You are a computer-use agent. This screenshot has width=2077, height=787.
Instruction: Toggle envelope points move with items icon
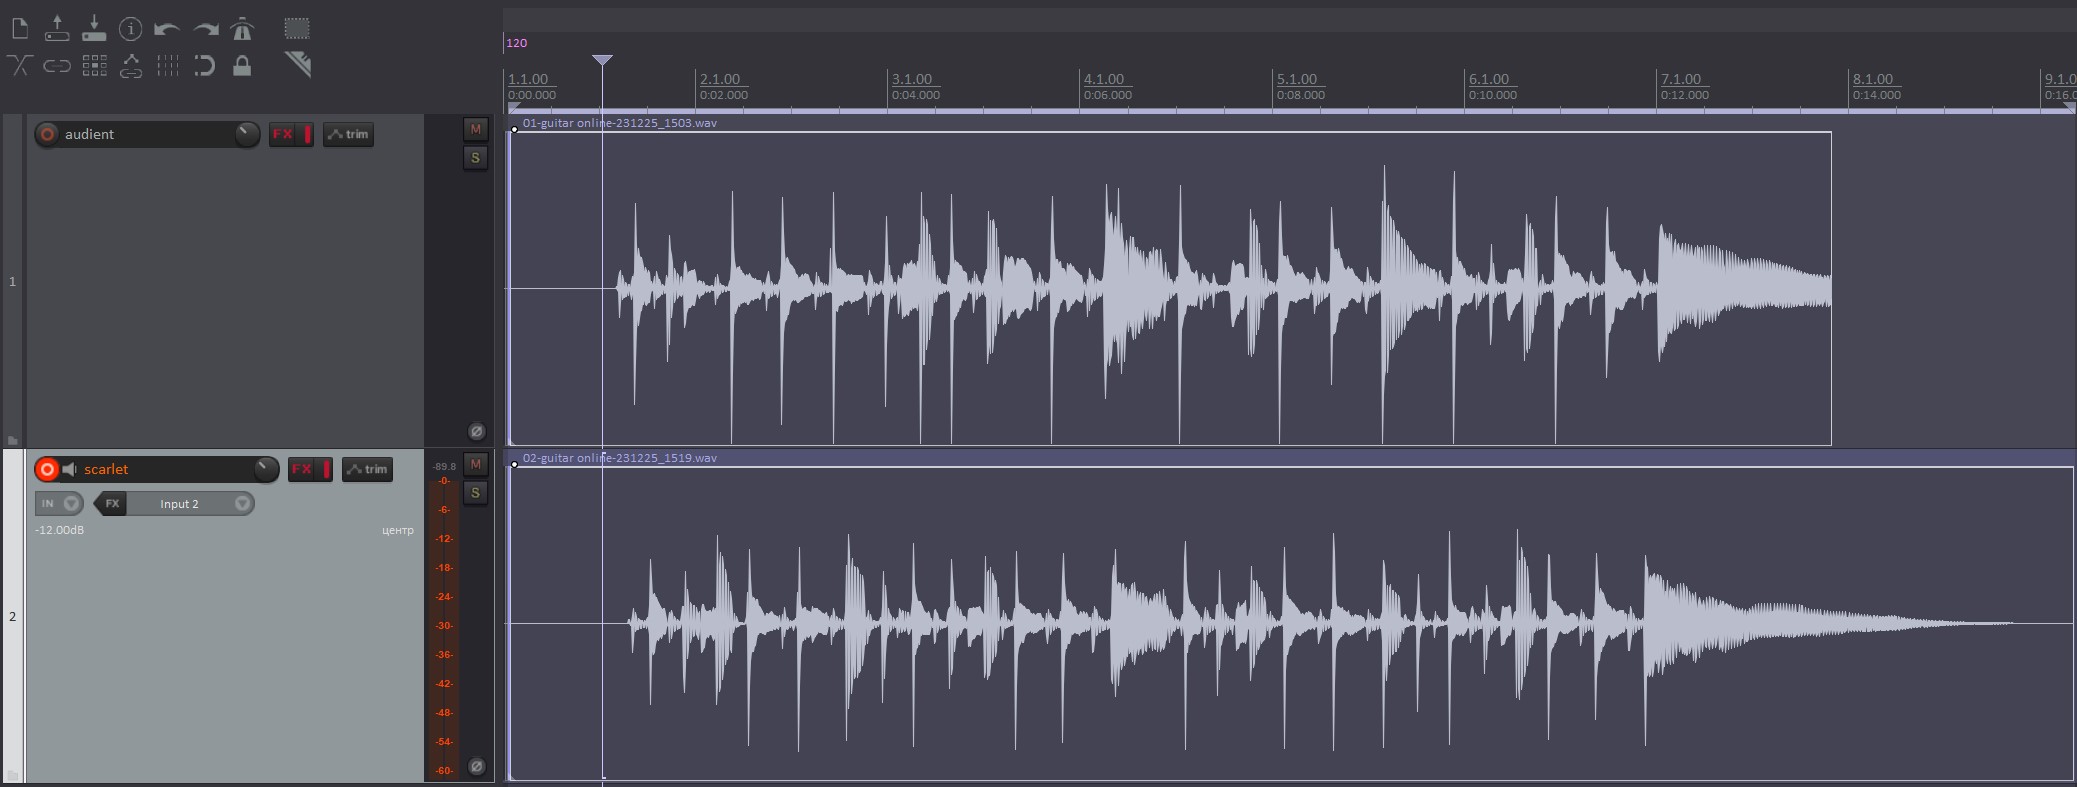tap(131, 66)
